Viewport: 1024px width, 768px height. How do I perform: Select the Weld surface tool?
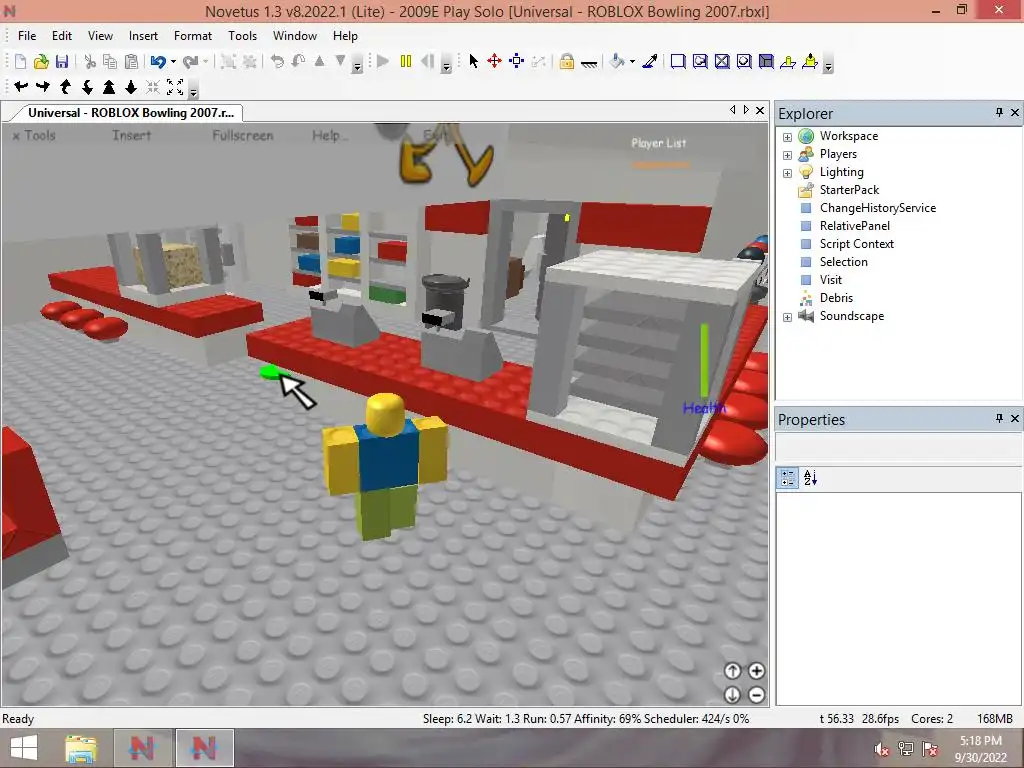[722, 62]
